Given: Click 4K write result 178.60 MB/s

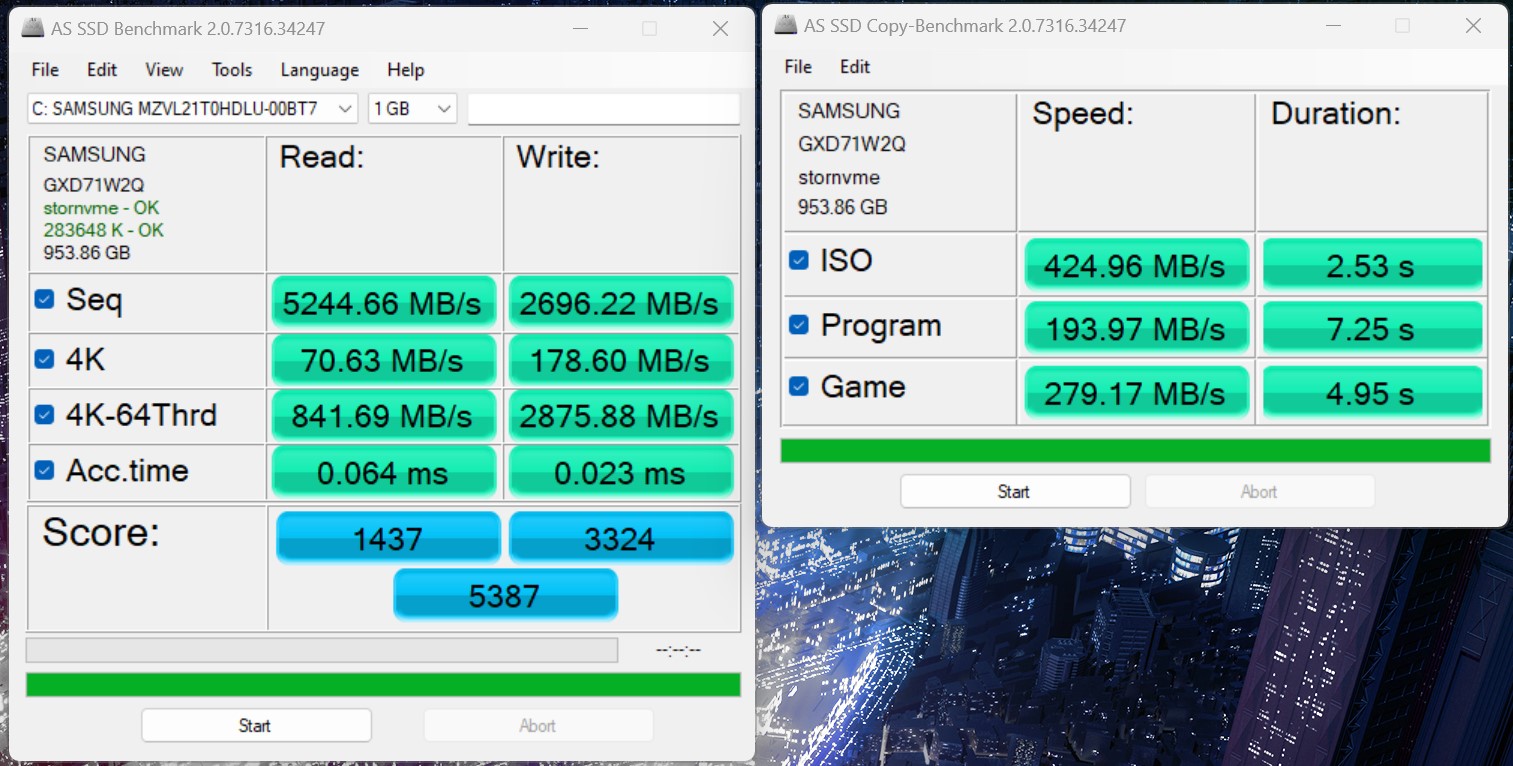Looking at the screenshot, I should click(x=621, y=360).
